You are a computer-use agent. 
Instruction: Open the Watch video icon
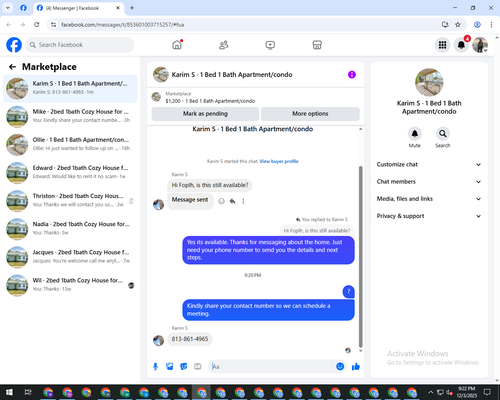tap(270, 45)
